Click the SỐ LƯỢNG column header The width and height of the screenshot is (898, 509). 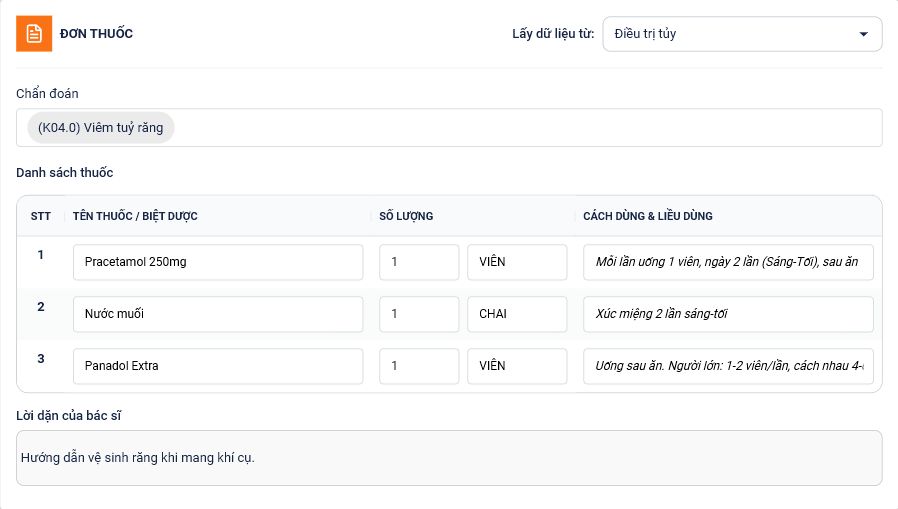pyautogui.click(x=406, y=216)
